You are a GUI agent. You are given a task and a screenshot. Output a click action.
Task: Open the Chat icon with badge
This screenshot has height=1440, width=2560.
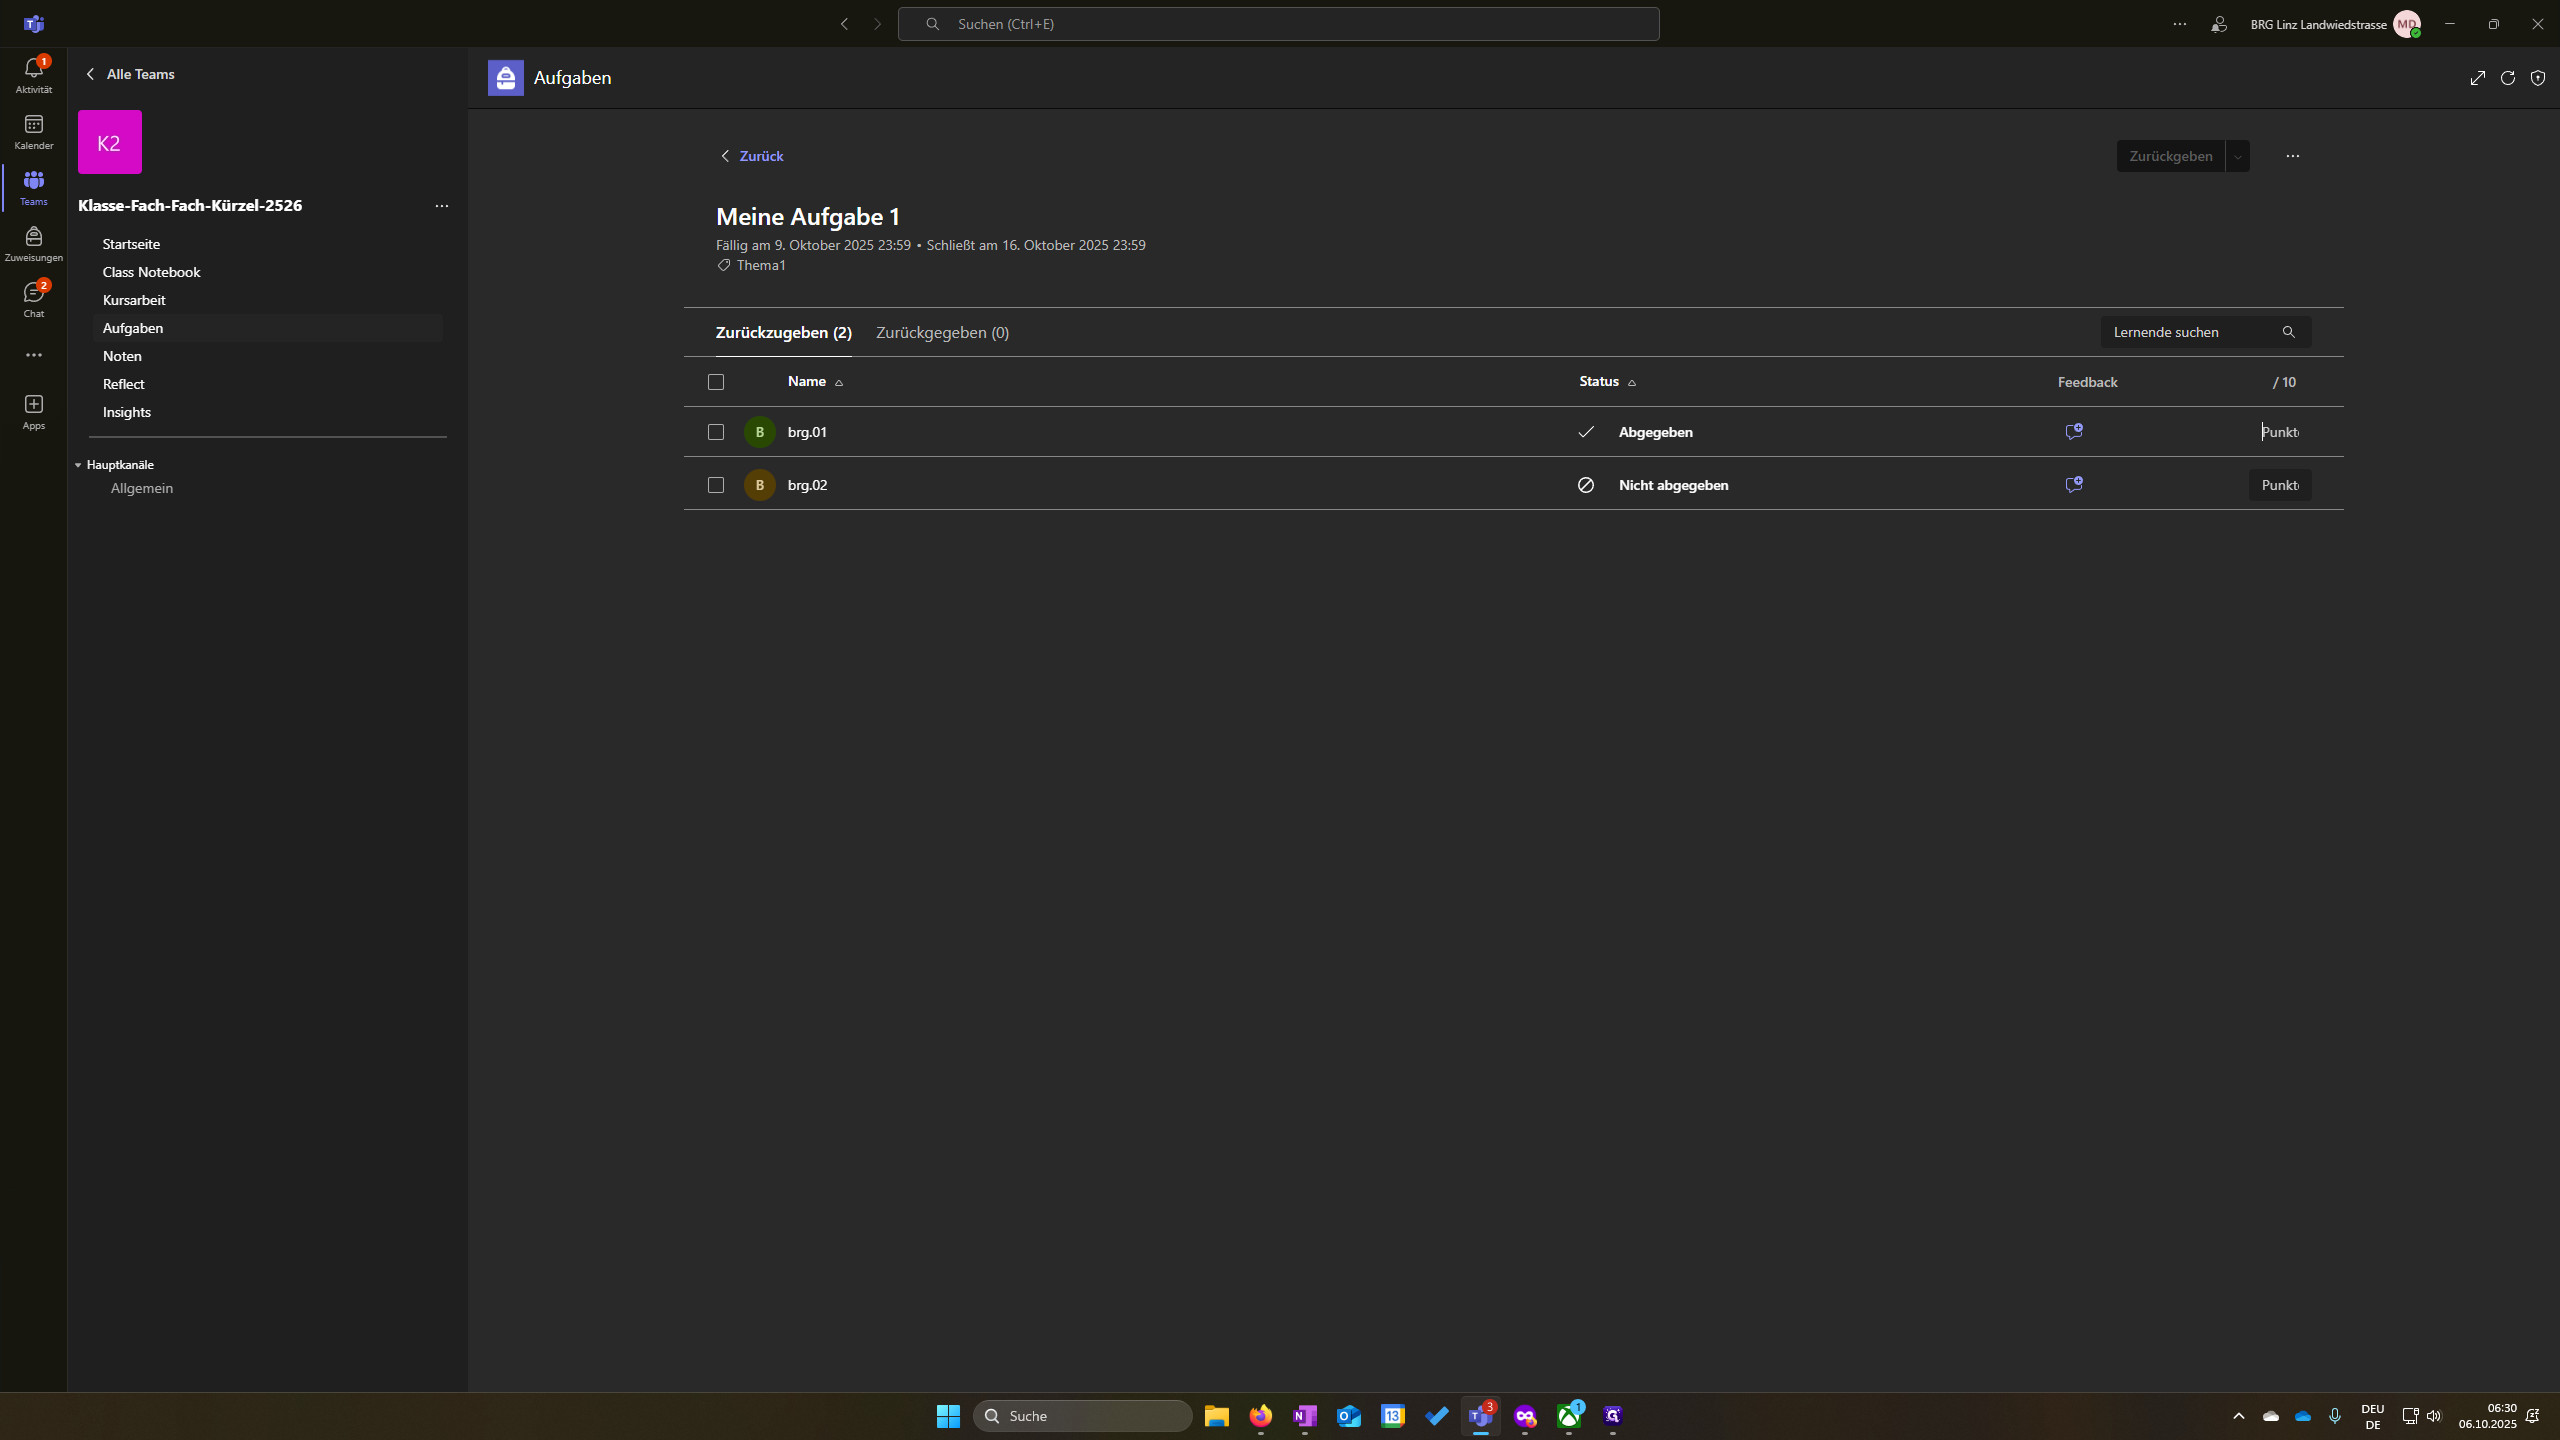coord(33,299)
